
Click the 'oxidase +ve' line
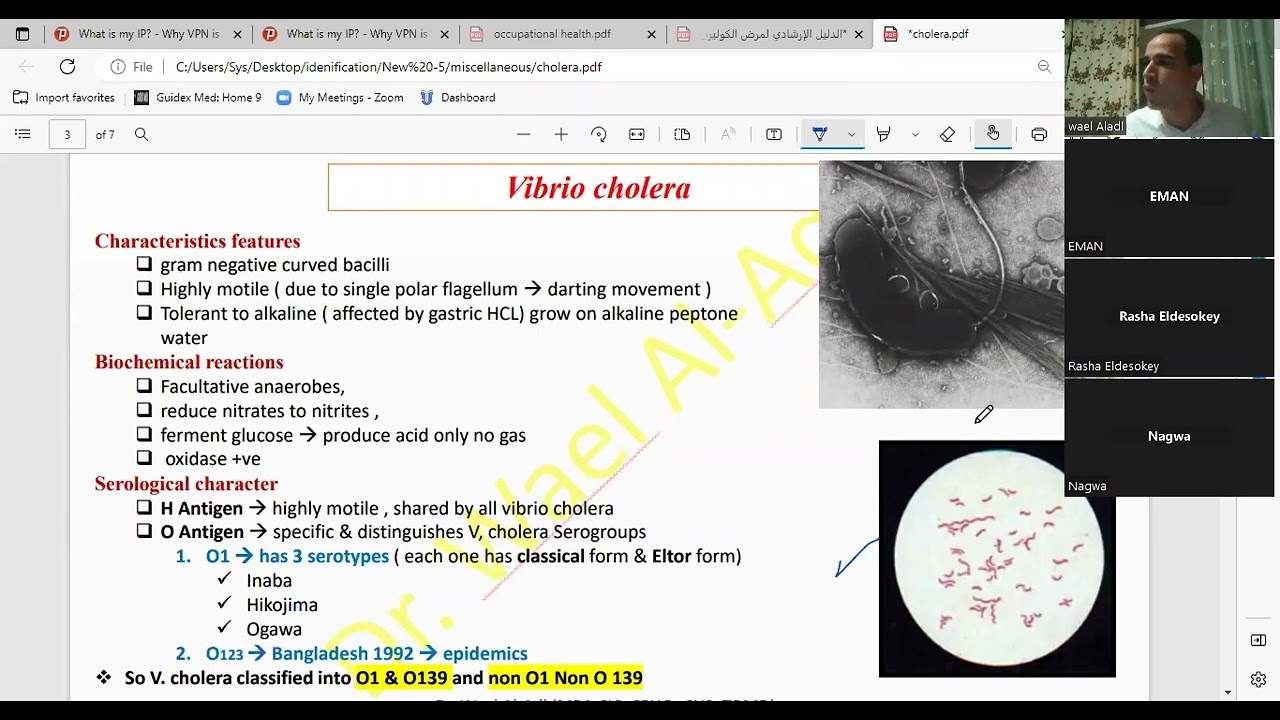[213, 459]
